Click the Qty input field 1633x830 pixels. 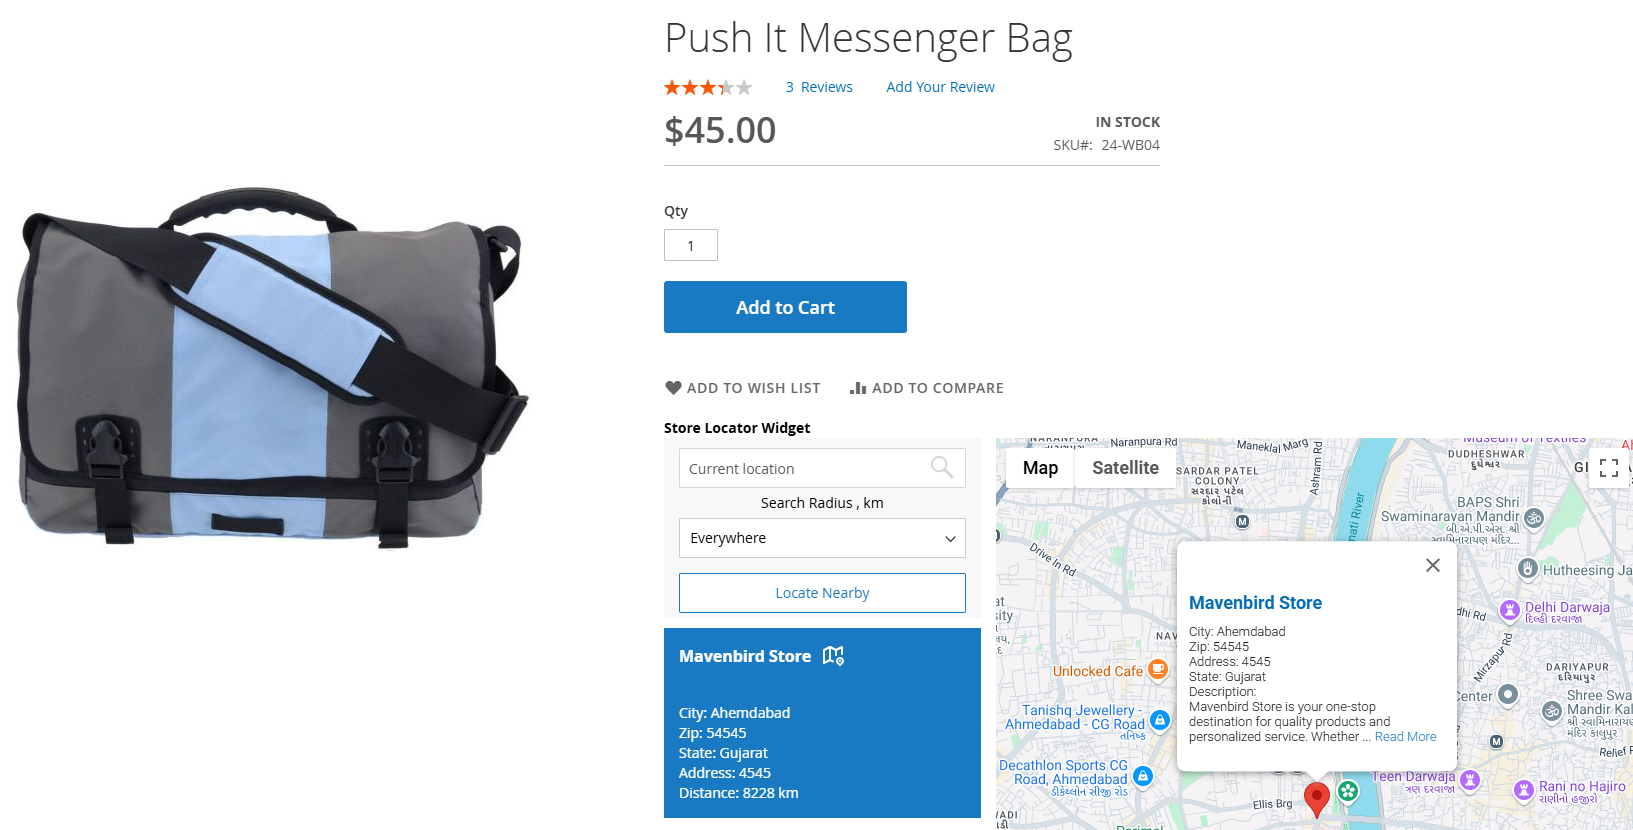click(x=691, y=245)
